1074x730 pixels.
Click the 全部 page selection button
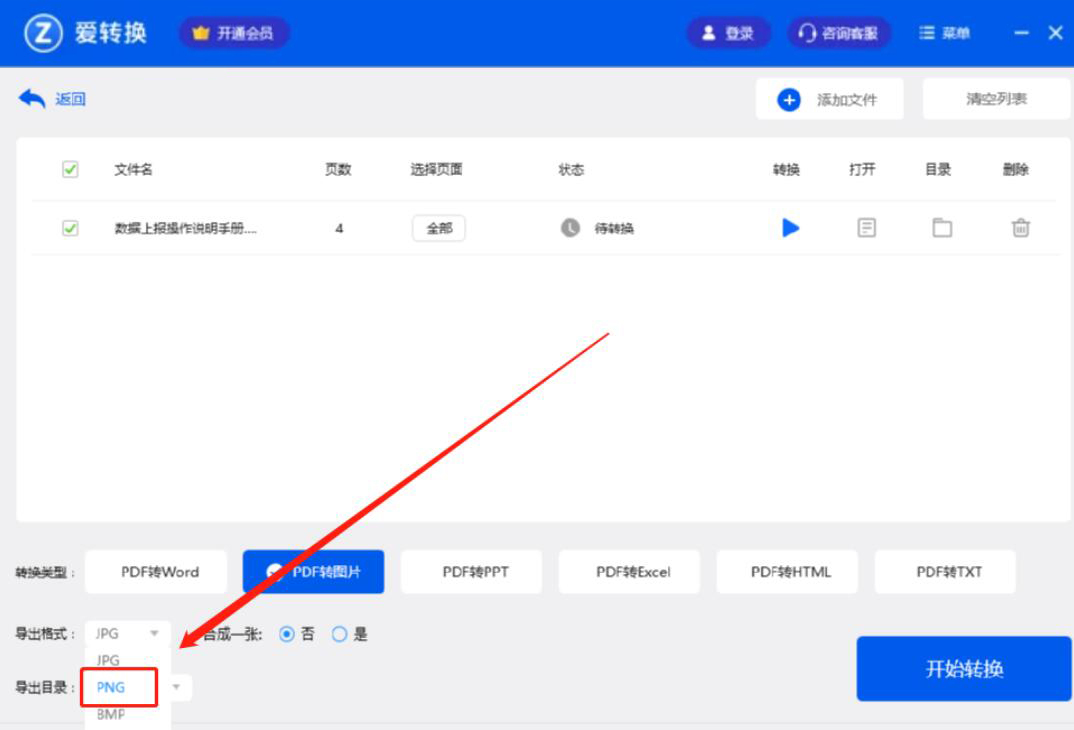coord(439,228)
